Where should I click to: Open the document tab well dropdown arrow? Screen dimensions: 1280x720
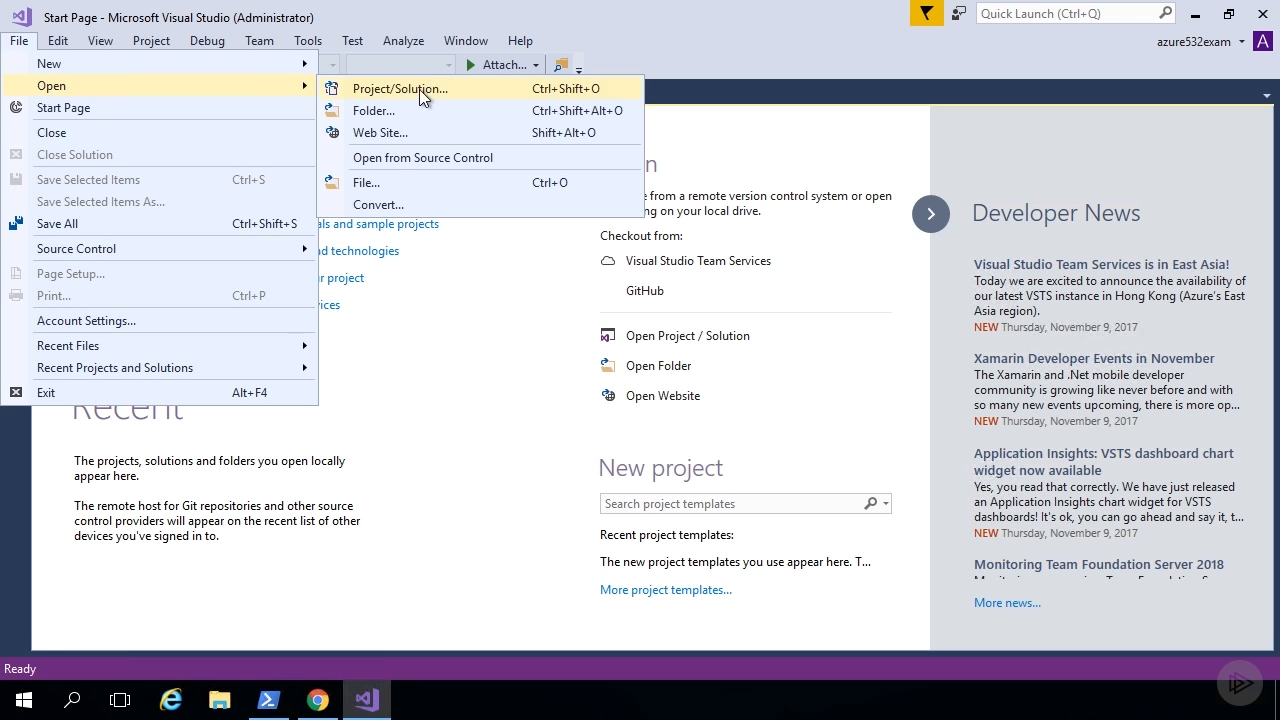point(1266,96)
